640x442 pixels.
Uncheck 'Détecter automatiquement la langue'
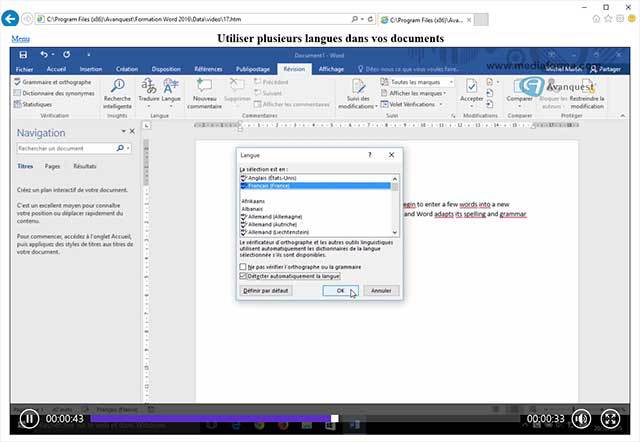click(244, 276)
